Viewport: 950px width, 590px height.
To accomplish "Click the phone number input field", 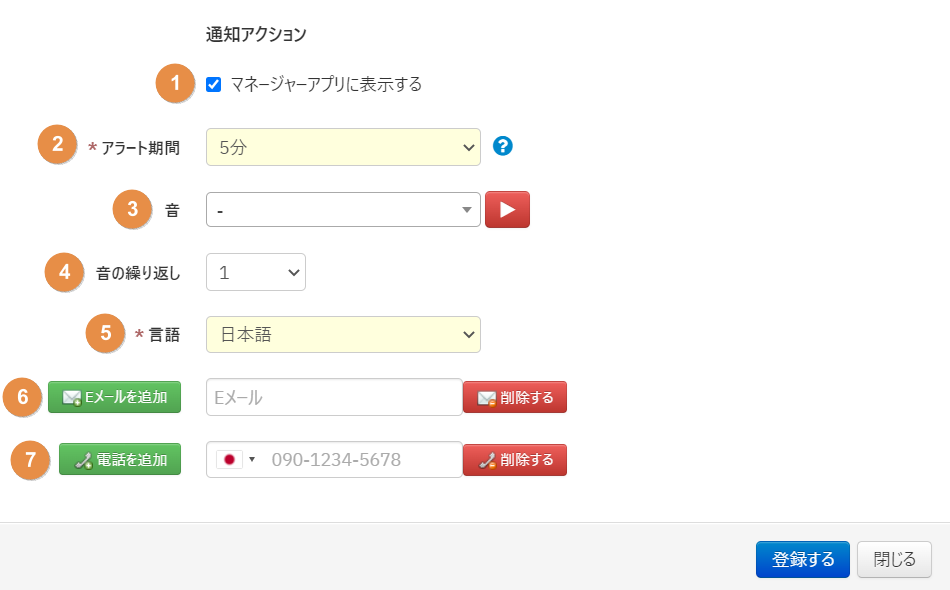I will (x=360, y=460).
